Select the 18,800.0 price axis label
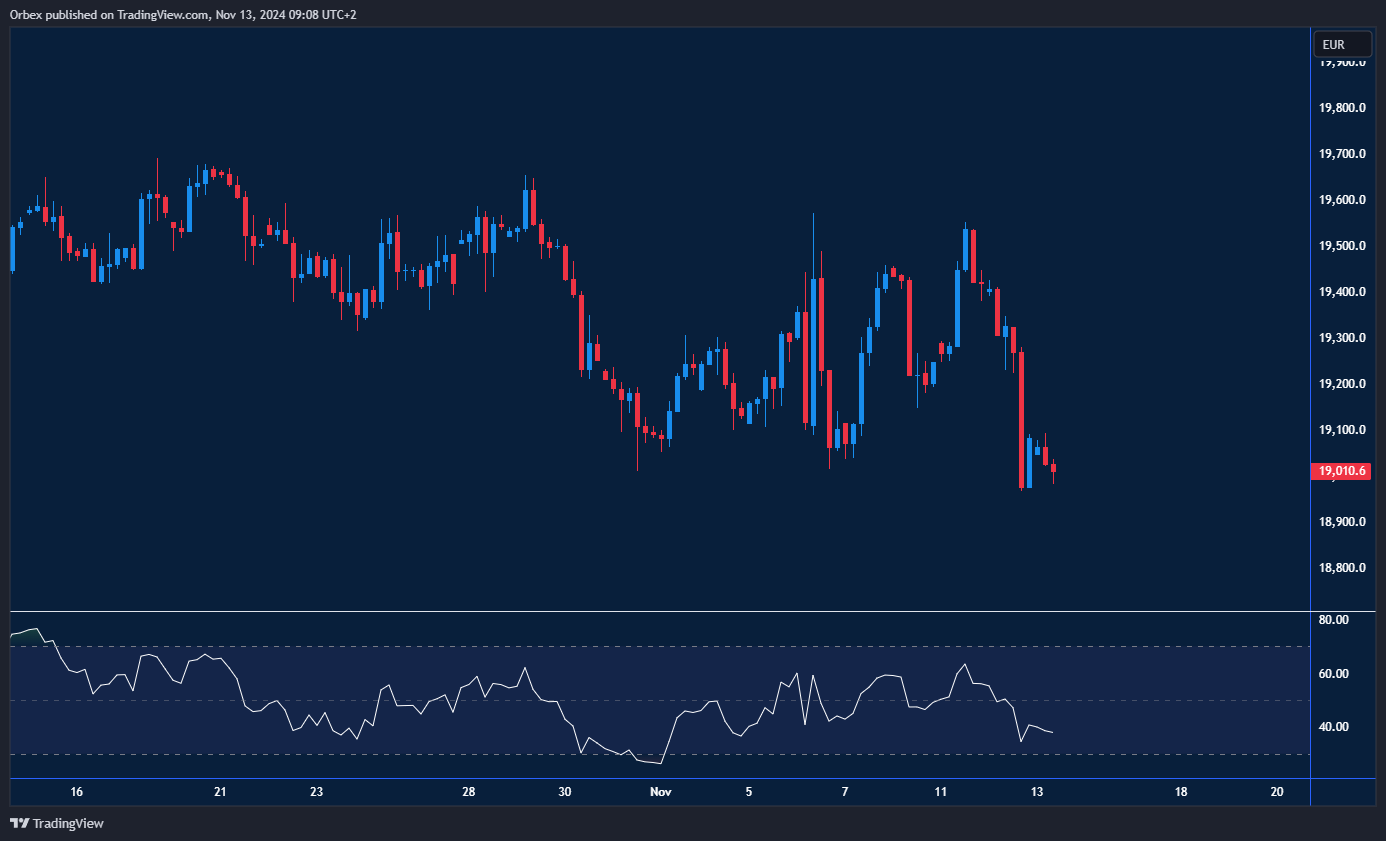 click(1342, 568)
